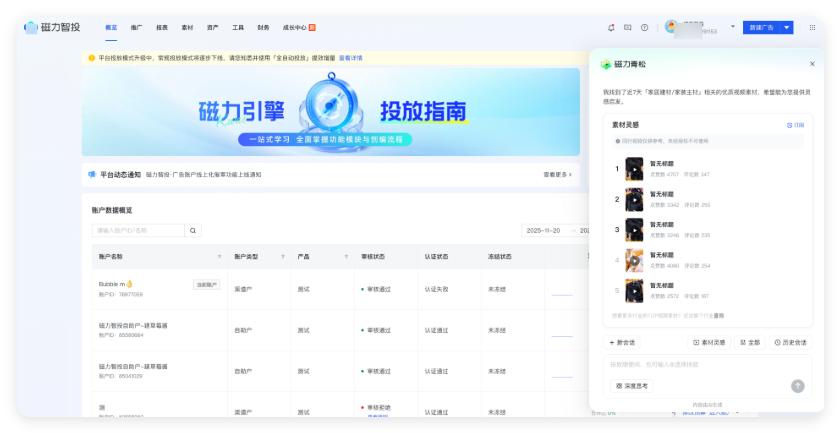Switch to the 概览 tab

(x=111, y=27)
